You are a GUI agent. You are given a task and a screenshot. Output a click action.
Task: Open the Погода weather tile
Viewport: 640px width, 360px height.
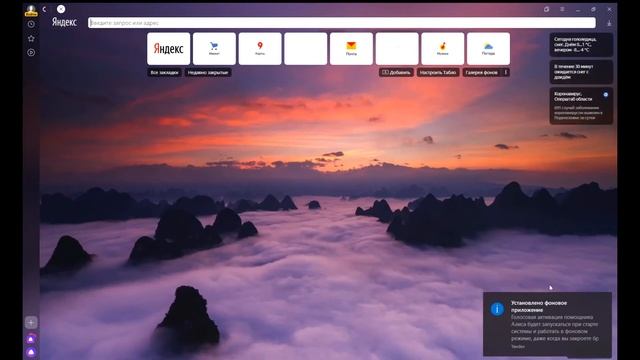pyautogui.click(x=489, y=49)
